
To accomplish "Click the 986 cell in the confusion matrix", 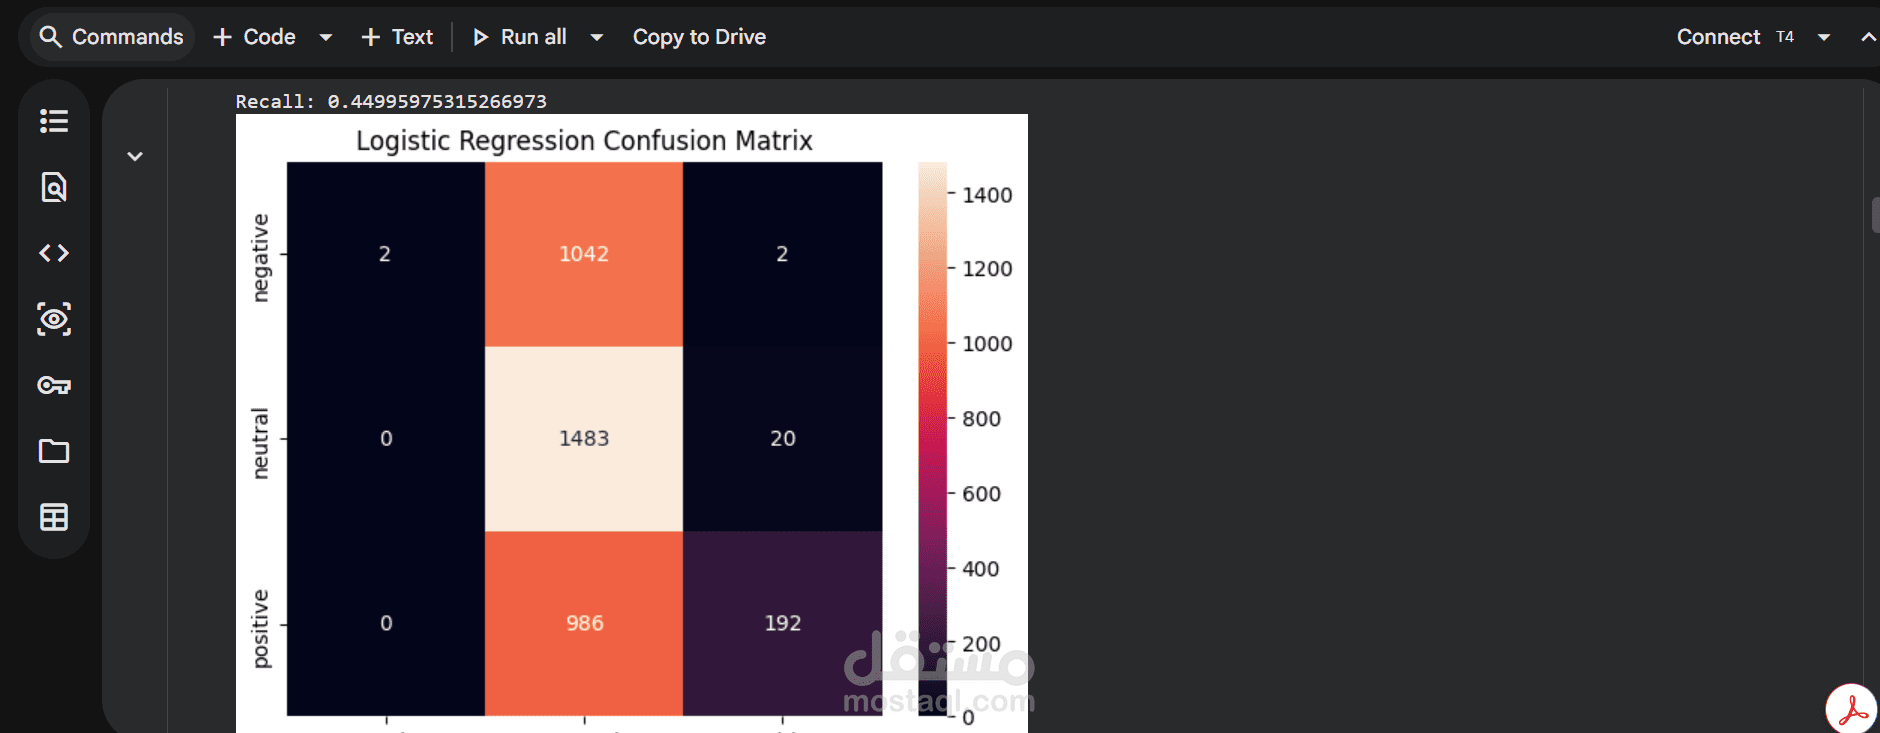I will coord(584,623).
